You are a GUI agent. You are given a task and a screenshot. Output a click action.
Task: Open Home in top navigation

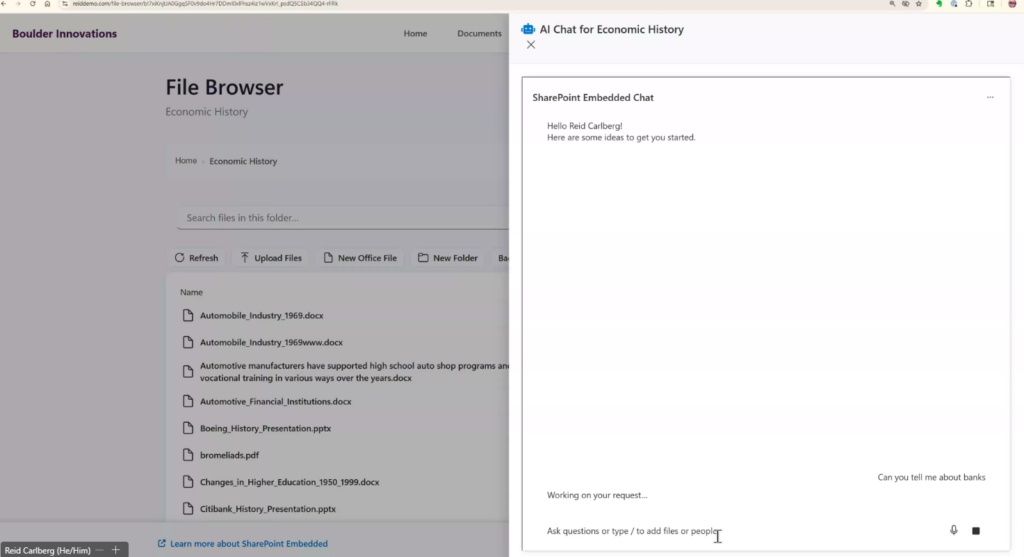[x=415, y=33]
